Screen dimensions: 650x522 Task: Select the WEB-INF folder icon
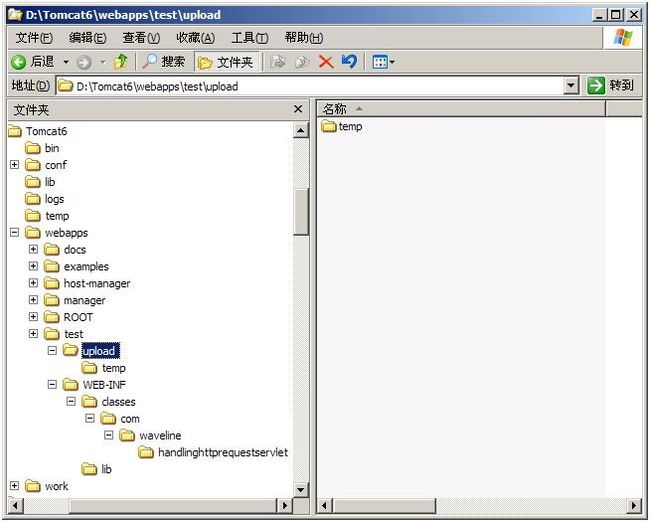(x=70, y=385)
